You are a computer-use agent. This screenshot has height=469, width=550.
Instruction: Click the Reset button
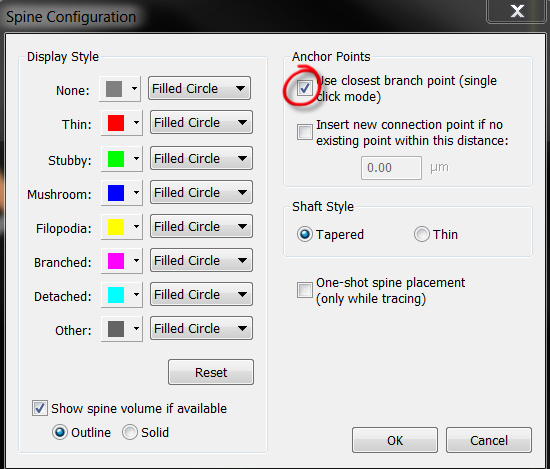tap(211, 372)
